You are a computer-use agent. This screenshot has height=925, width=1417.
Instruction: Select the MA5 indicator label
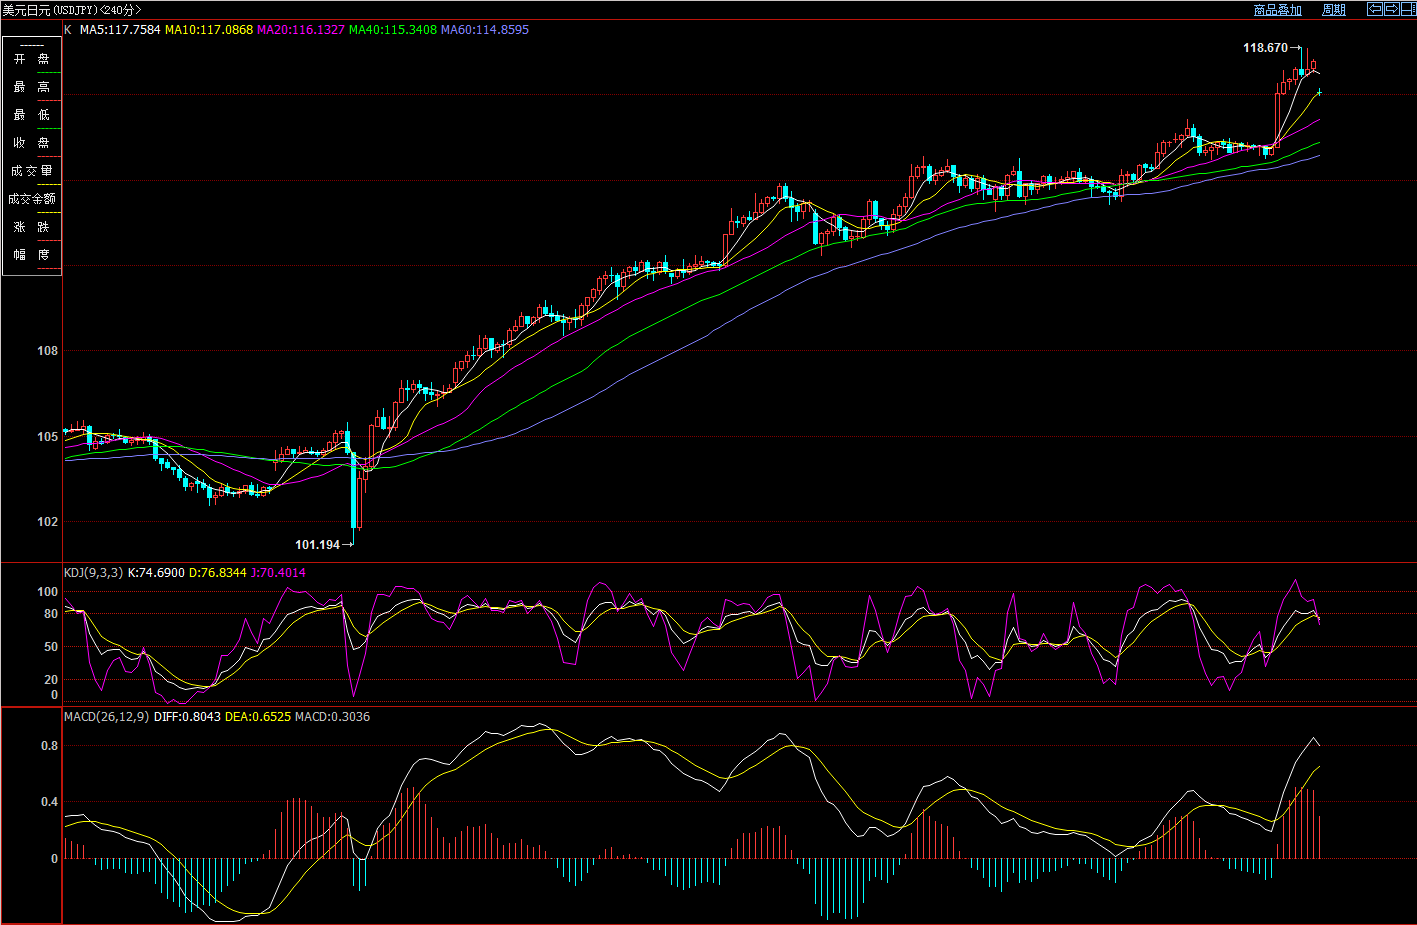pos(120,30)
